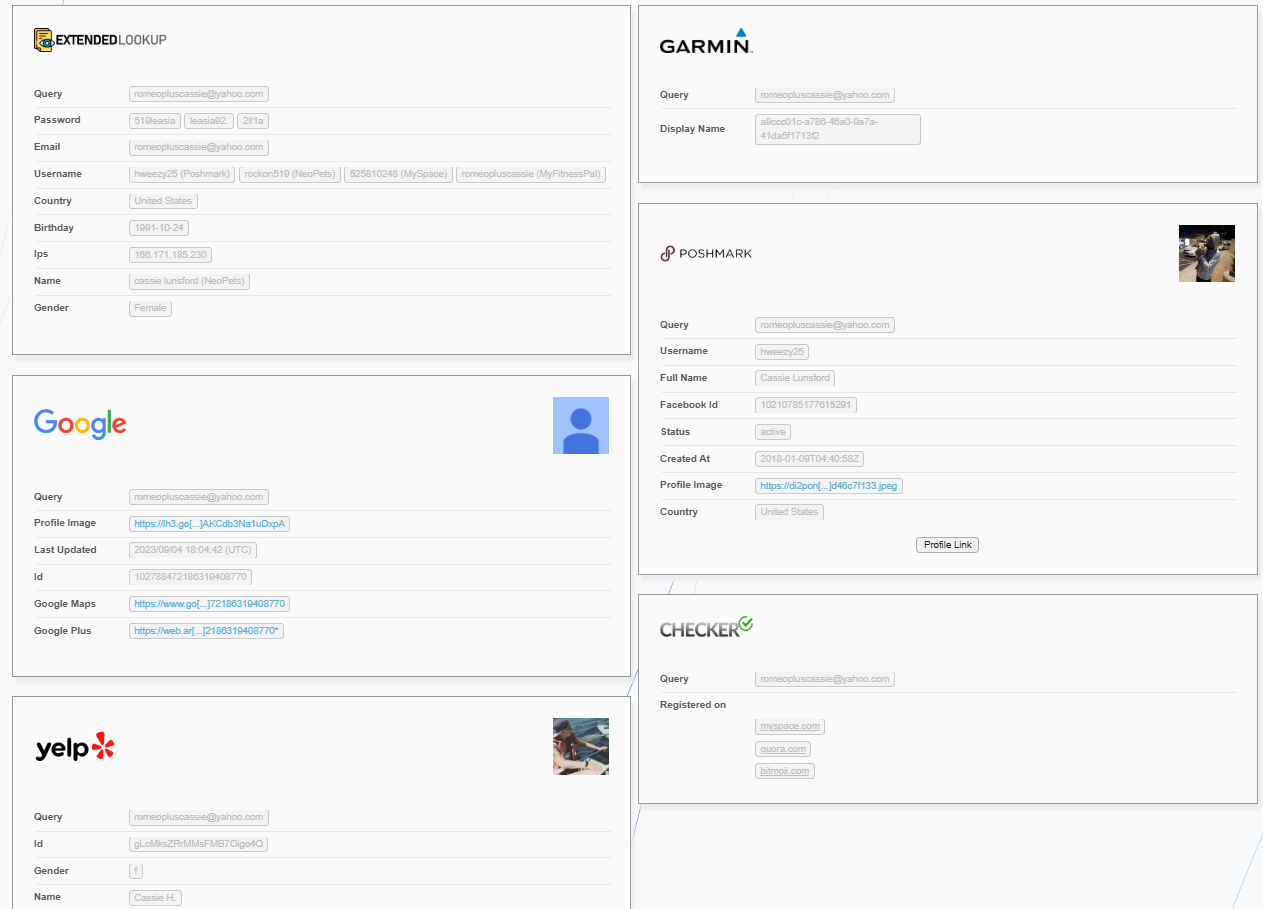1263x909 pixels.
Task: Select password chip 2ll1a
Action: 253,121
